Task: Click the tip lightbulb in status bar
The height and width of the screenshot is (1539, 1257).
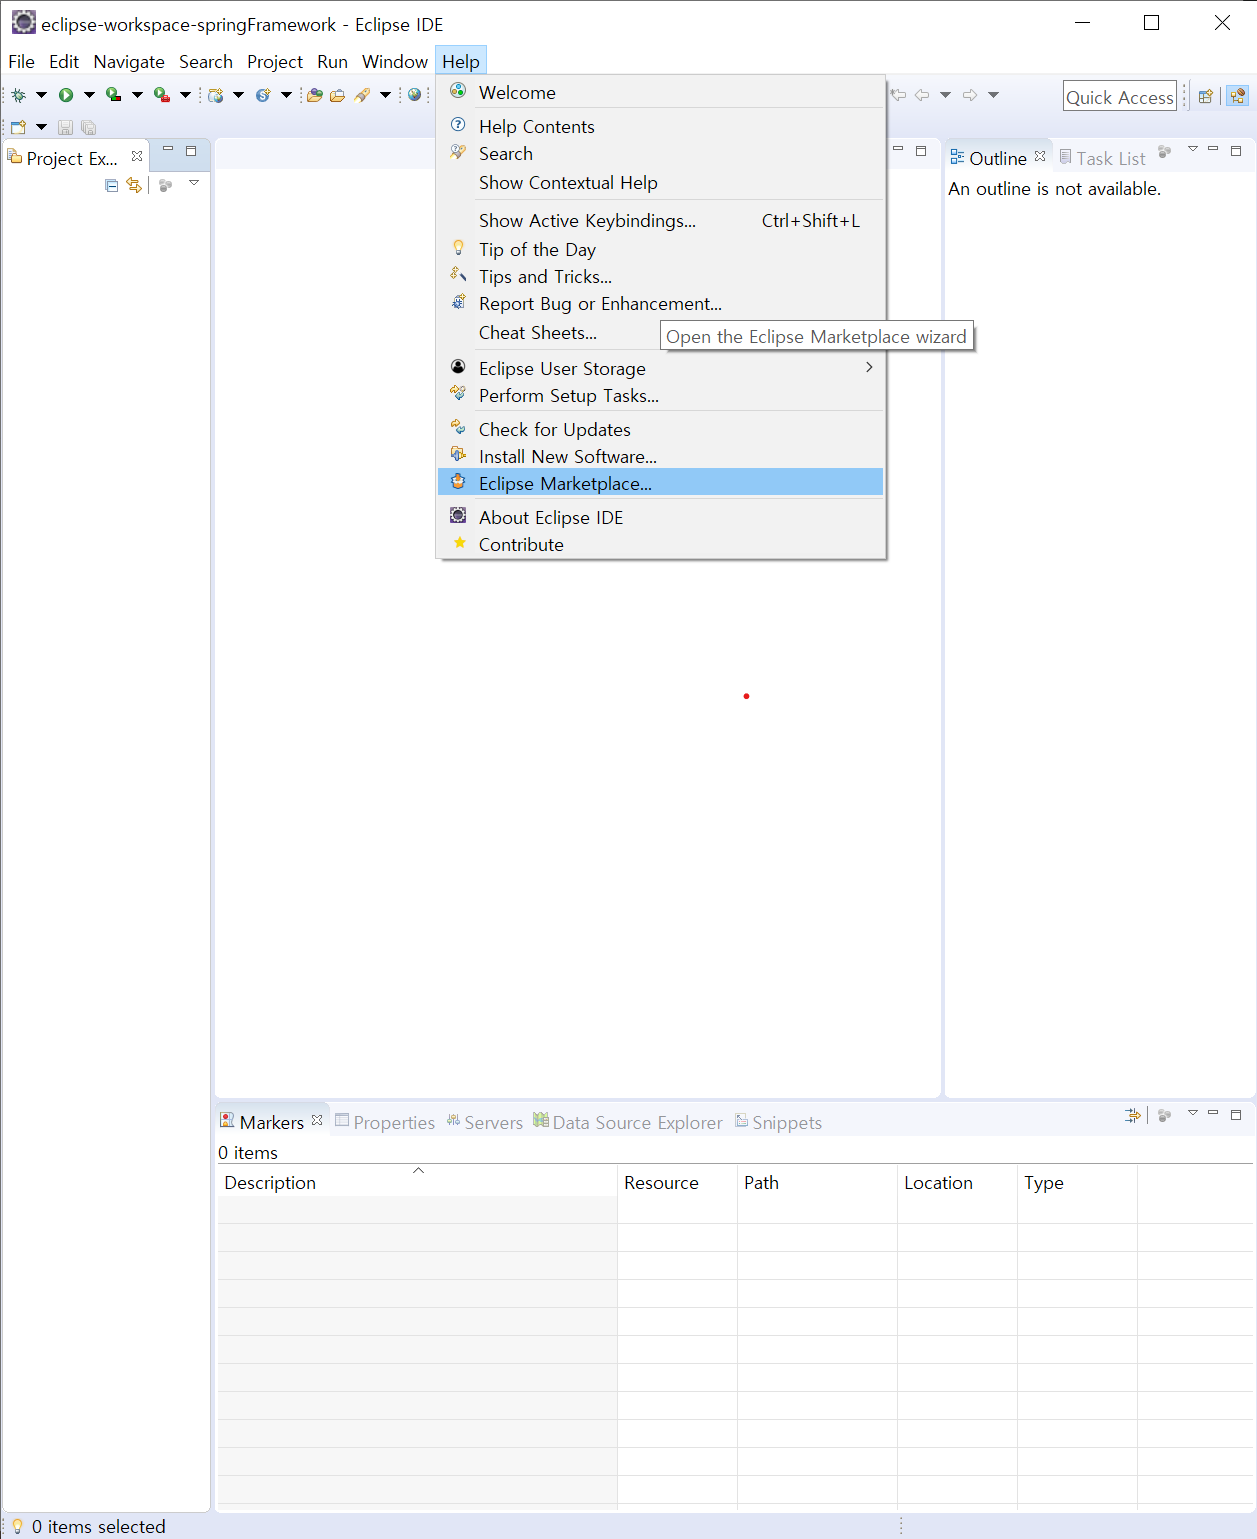Action: pyautogui.click(x=17, y=1526)
